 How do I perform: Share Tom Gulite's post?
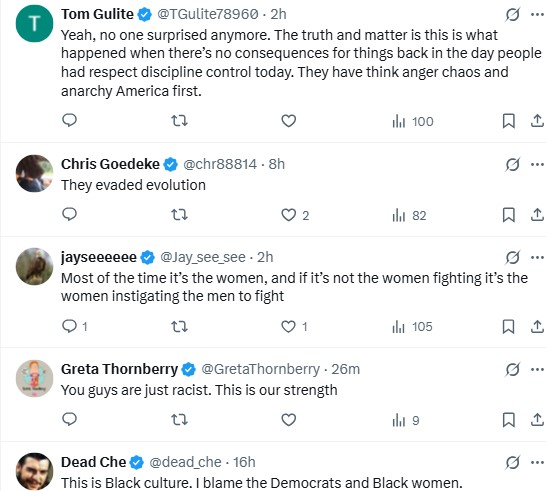pos(537,121)
